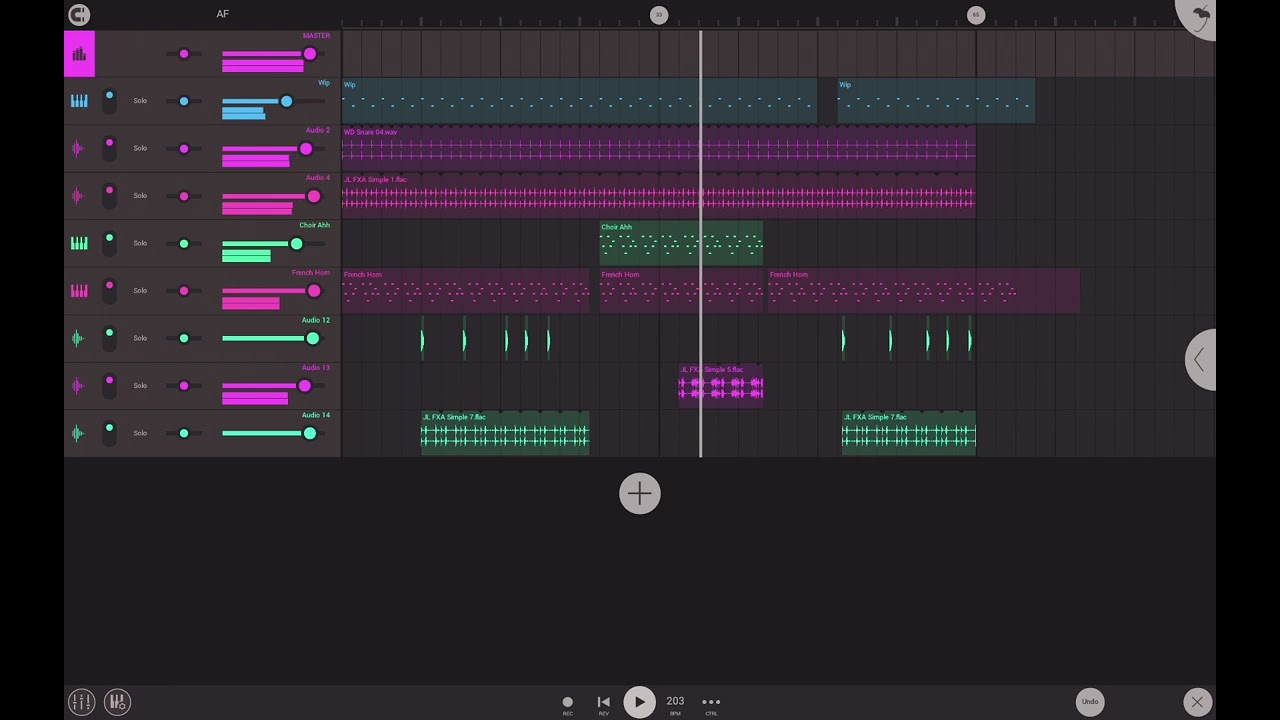The height and width of the screenshot is (720, 1280).
Task: Undo the last action
Action: click(1090, 702)
